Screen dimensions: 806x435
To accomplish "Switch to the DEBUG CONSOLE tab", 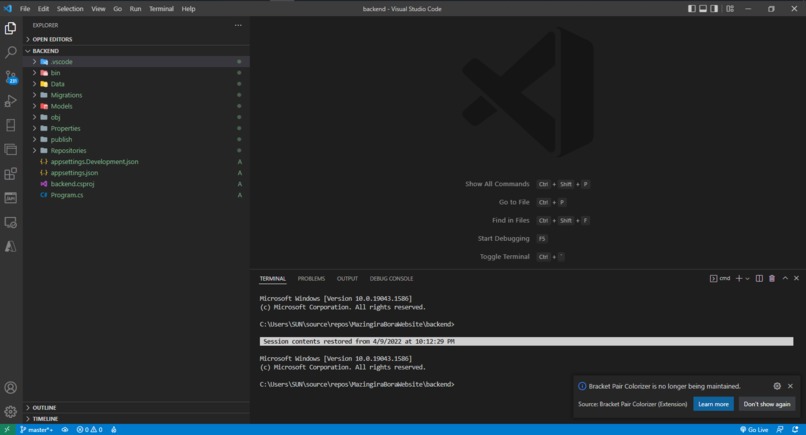I will [x=391, y=279].
